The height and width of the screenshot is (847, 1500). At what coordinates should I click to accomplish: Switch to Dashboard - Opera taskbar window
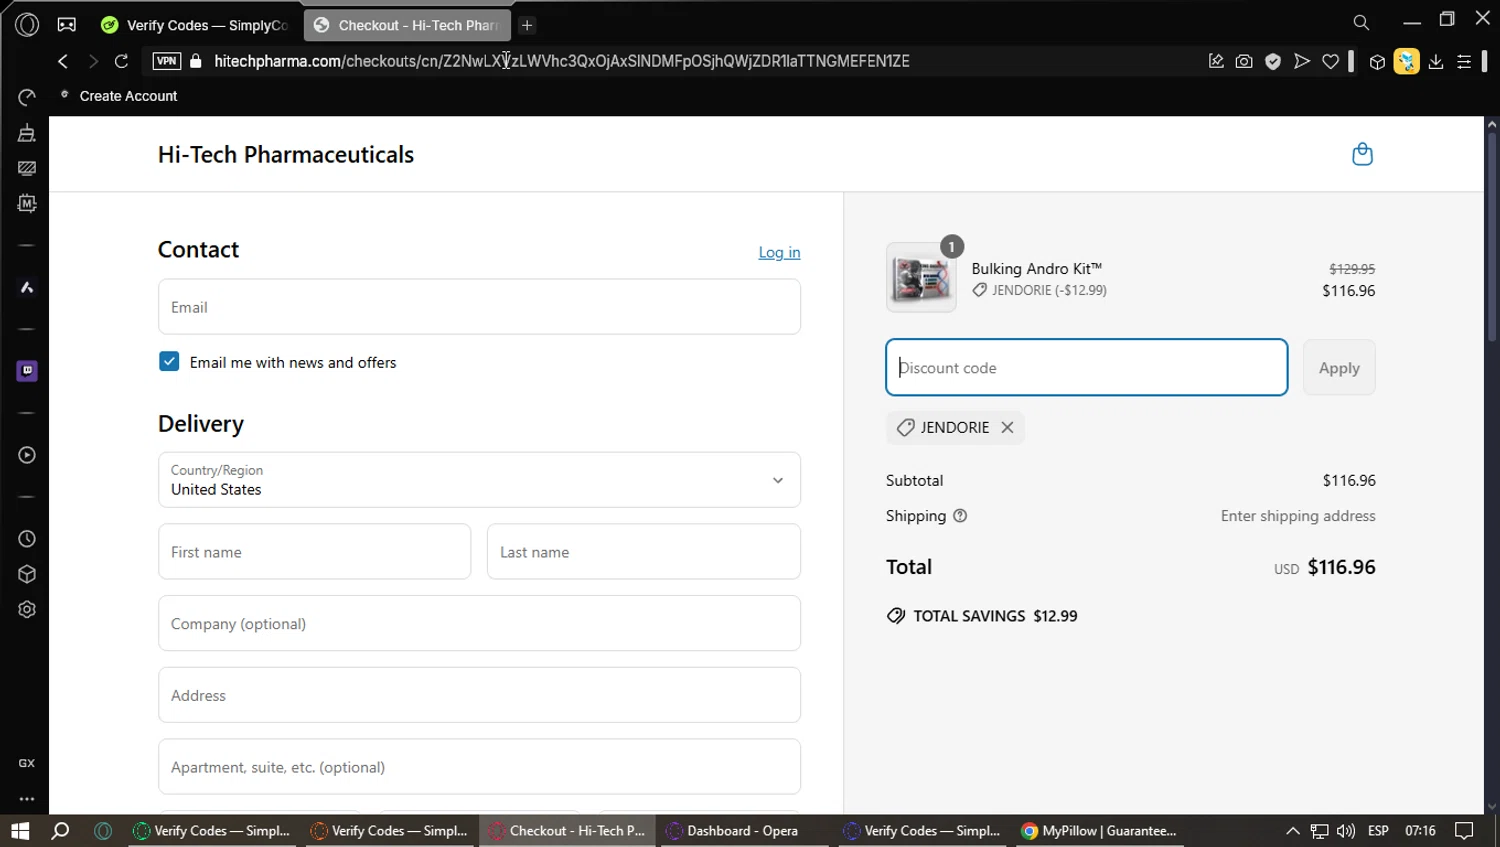pos(743,831)
